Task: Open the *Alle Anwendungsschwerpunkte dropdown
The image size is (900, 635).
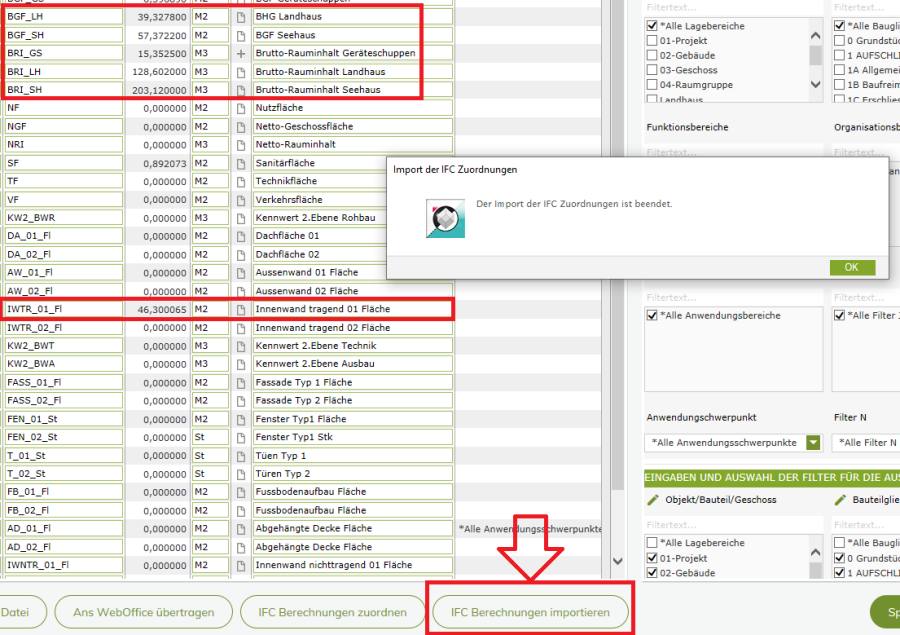Action: pyautogui.click(x=813, y=442)
